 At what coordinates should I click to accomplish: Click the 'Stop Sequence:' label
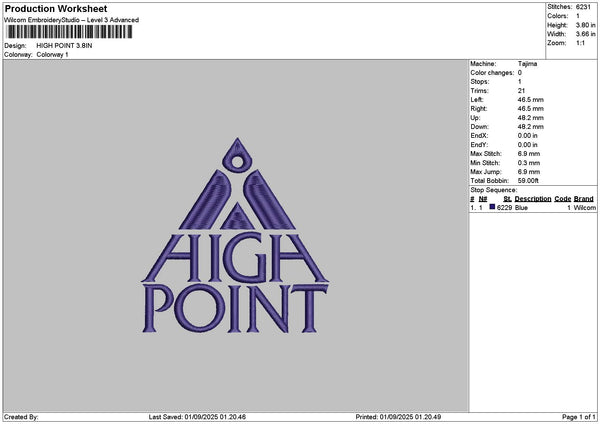point(494,190)
